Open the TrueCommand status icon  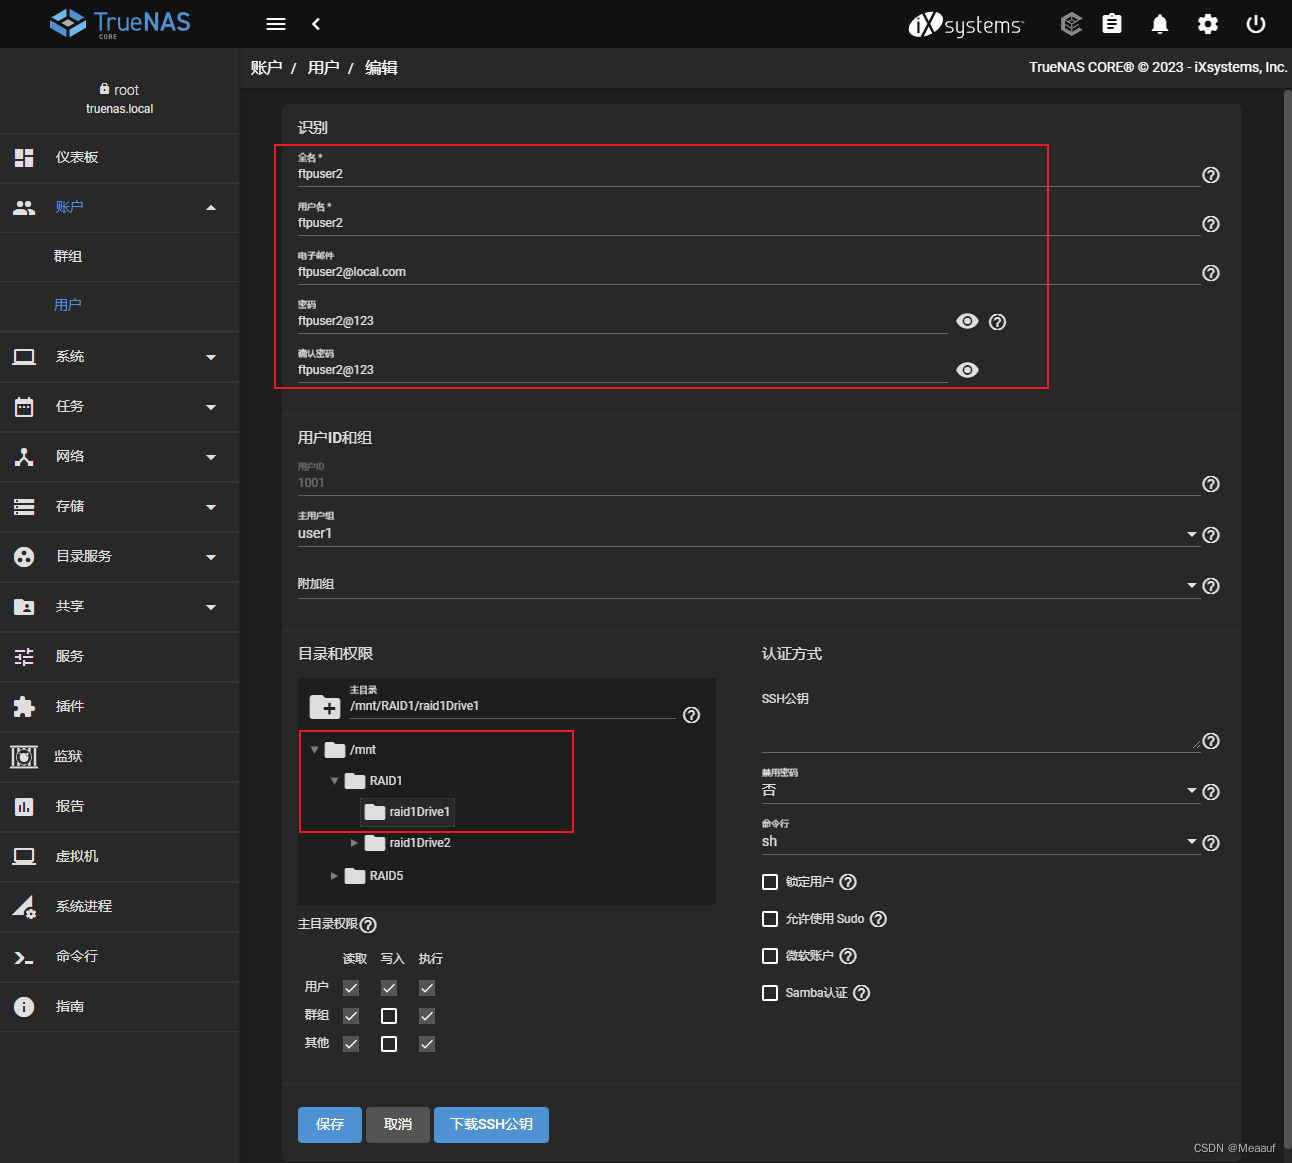(1071, 24)
